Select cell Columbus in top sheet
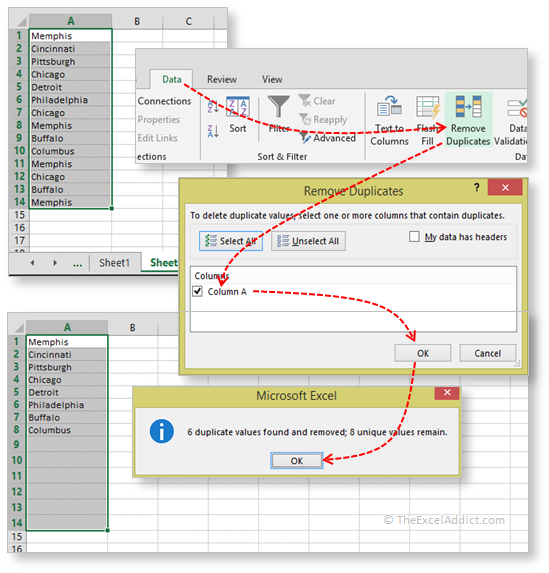549x573 pixels. coord(70,151)
